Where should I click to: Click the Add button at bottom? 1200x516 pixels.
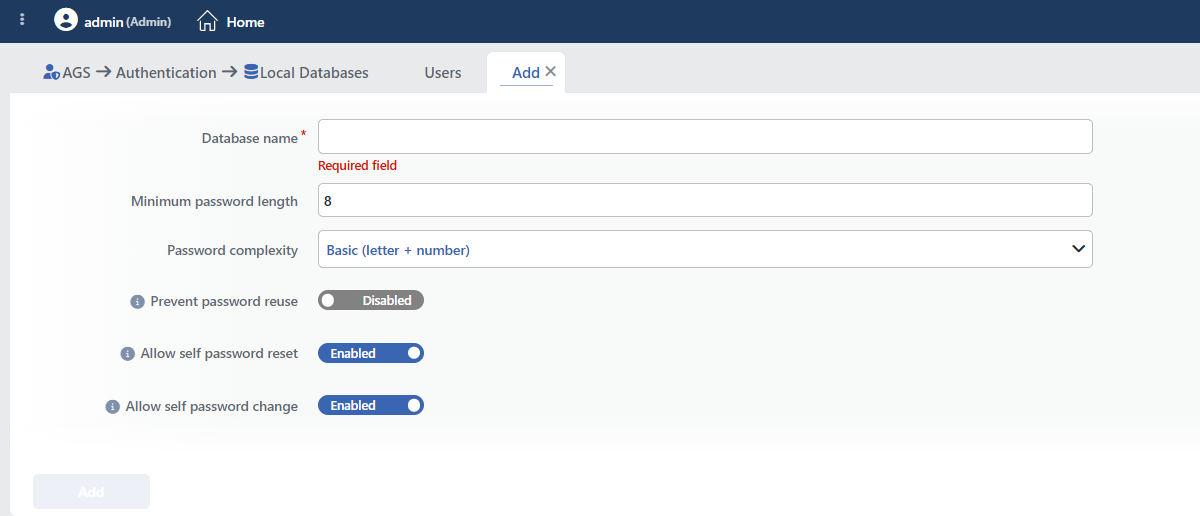(x=91, y=492)
